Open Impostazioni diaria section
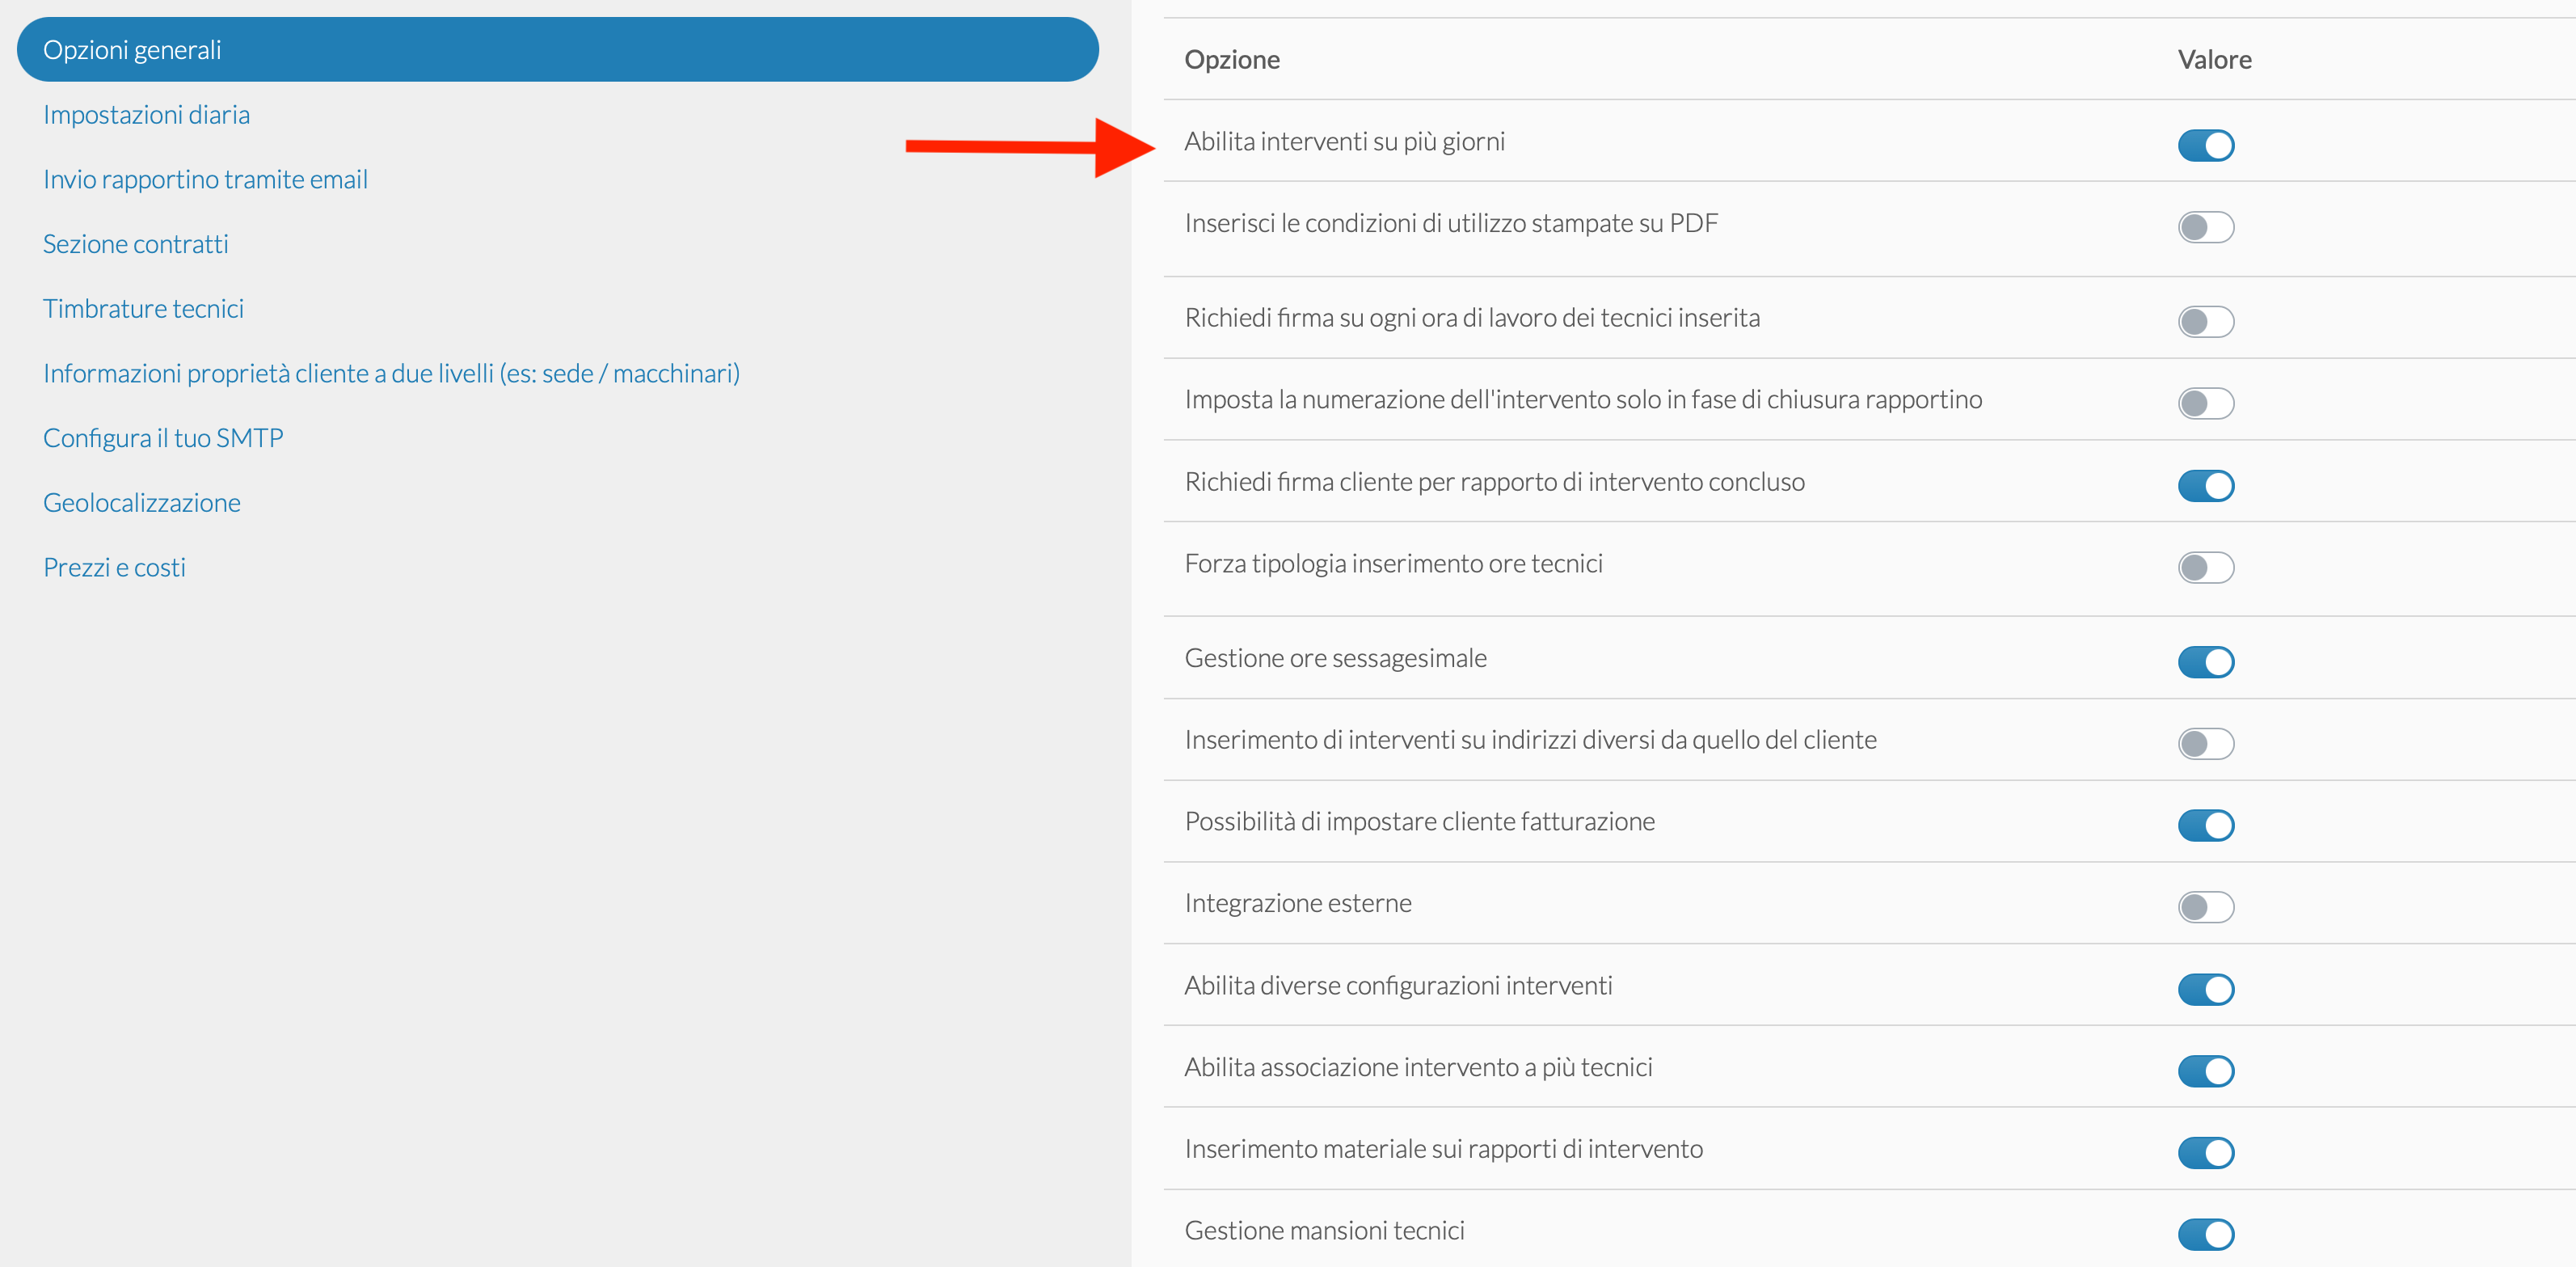 pyautogui.click(x=146, y=115)
